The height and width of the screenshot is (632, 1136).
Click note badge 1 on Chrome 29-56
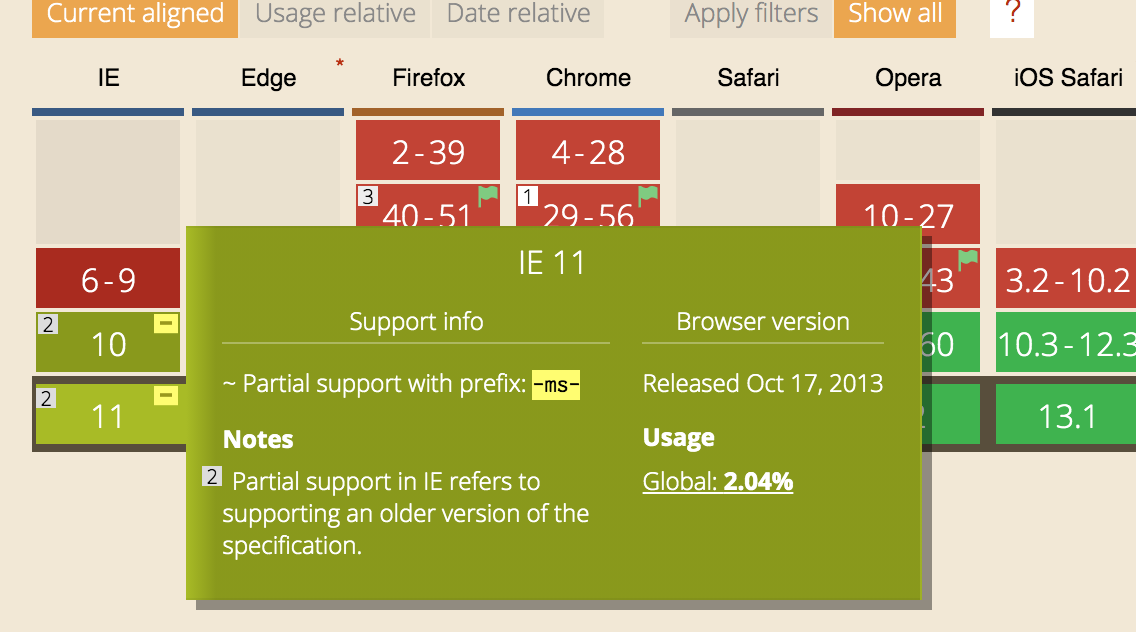[527, 196]
